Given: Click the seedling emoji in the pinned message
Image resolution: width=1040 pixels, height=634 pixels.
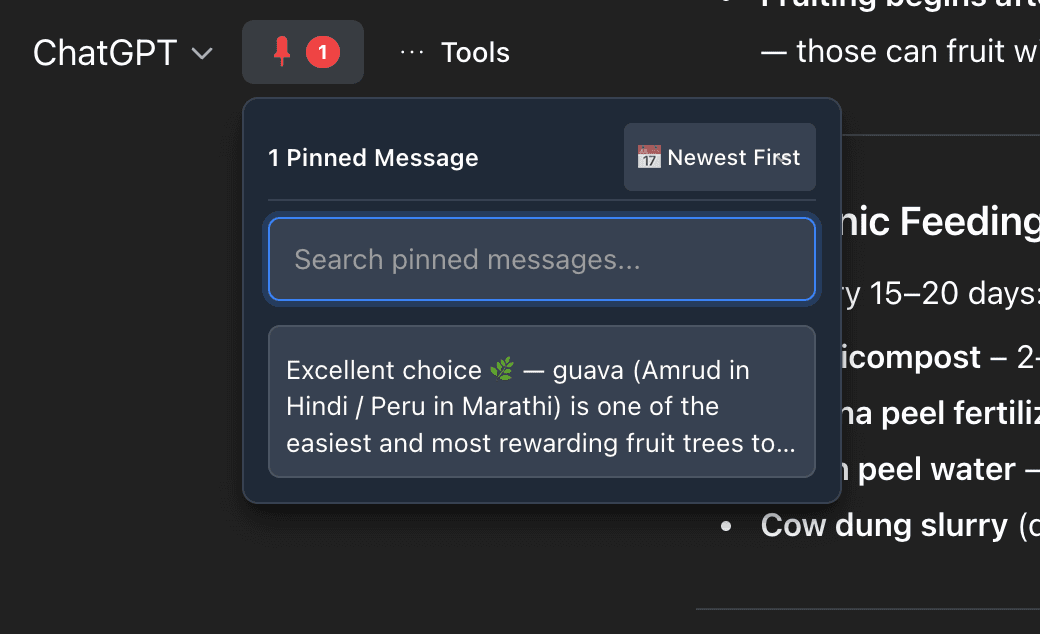Looking at the screenshot, I should pos(501,369).
